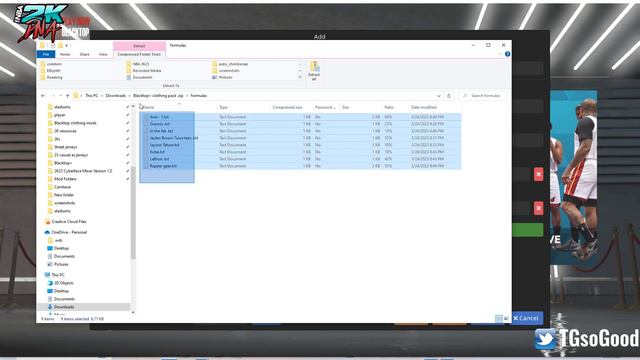Open 2K23 Cyberface Mixer Version 1.0 folder
This screenshot has height=360, width=640.
(80, 171)
